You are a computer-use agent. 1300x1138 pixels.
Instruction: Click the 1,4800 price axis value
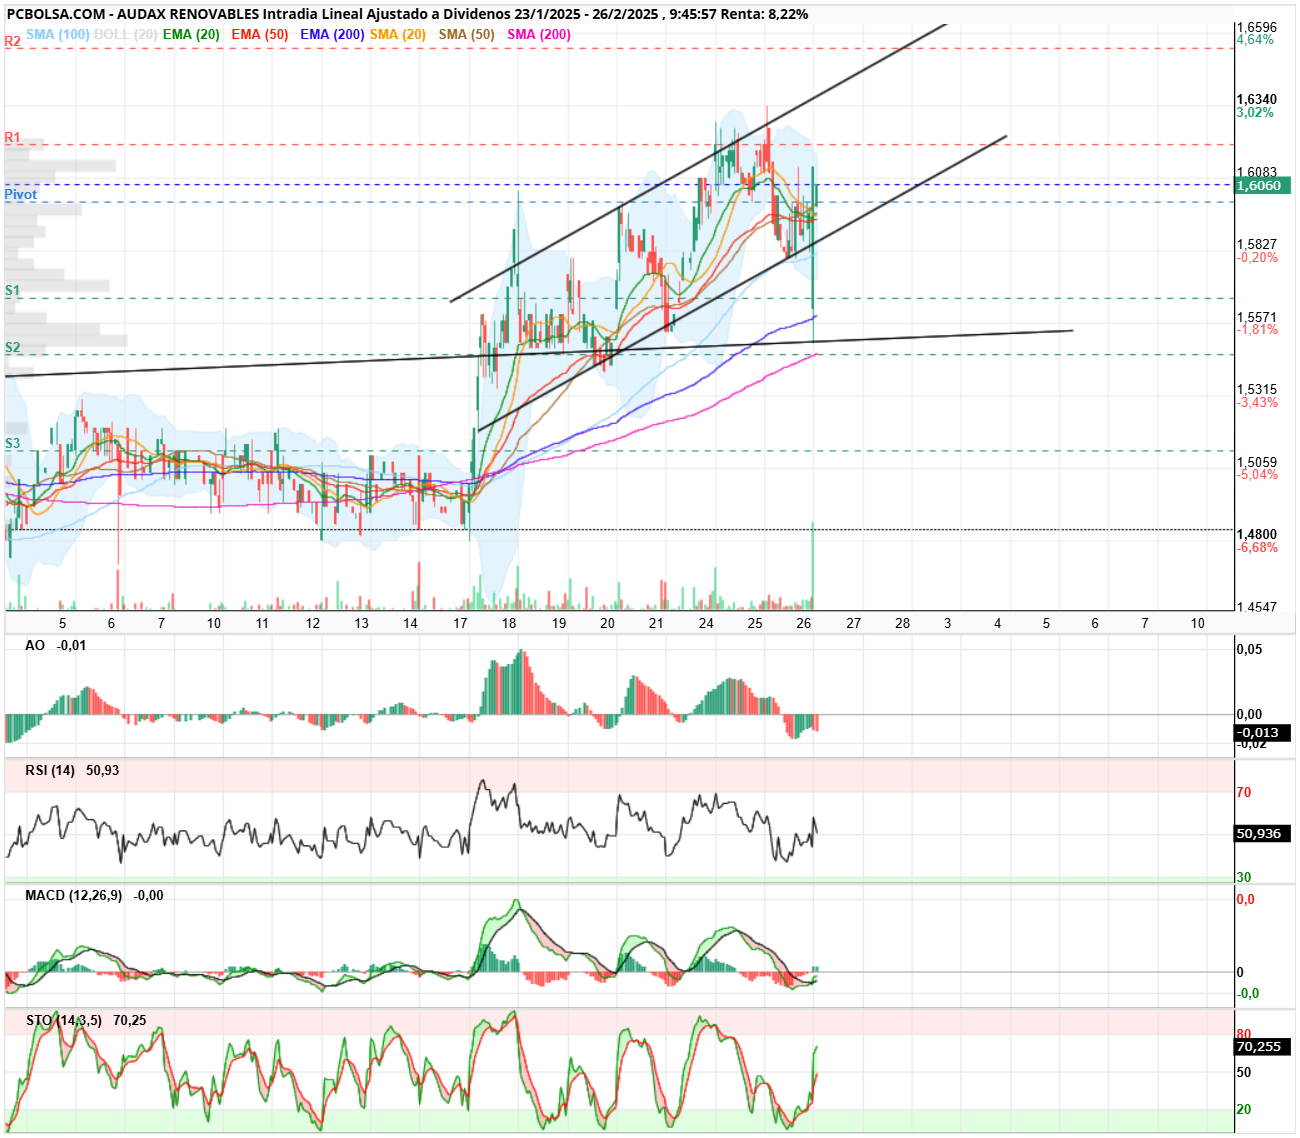point(1257,535)
